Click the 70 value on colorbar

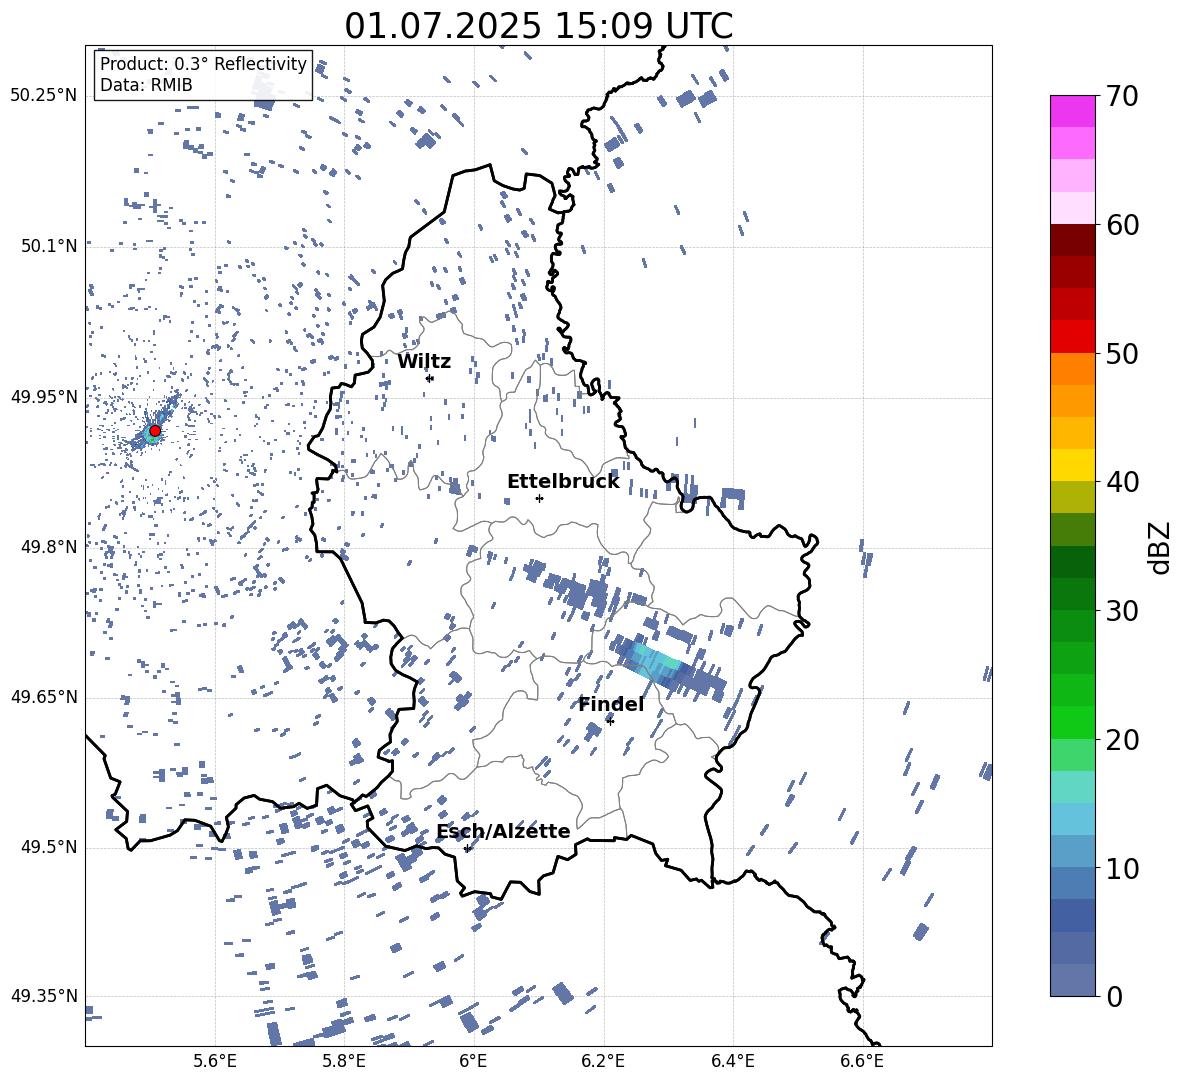pos(1122,97)
